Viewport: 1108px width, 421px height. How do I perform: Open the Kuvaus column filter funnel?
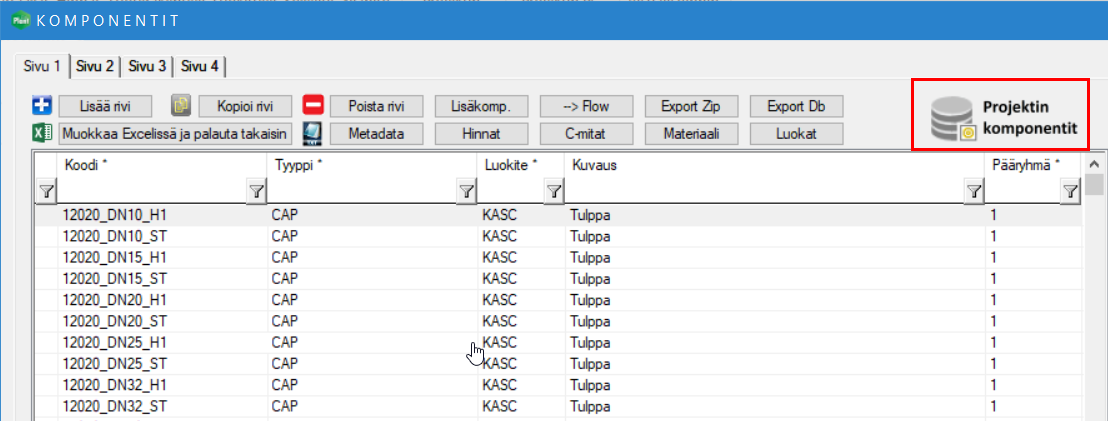974,191
